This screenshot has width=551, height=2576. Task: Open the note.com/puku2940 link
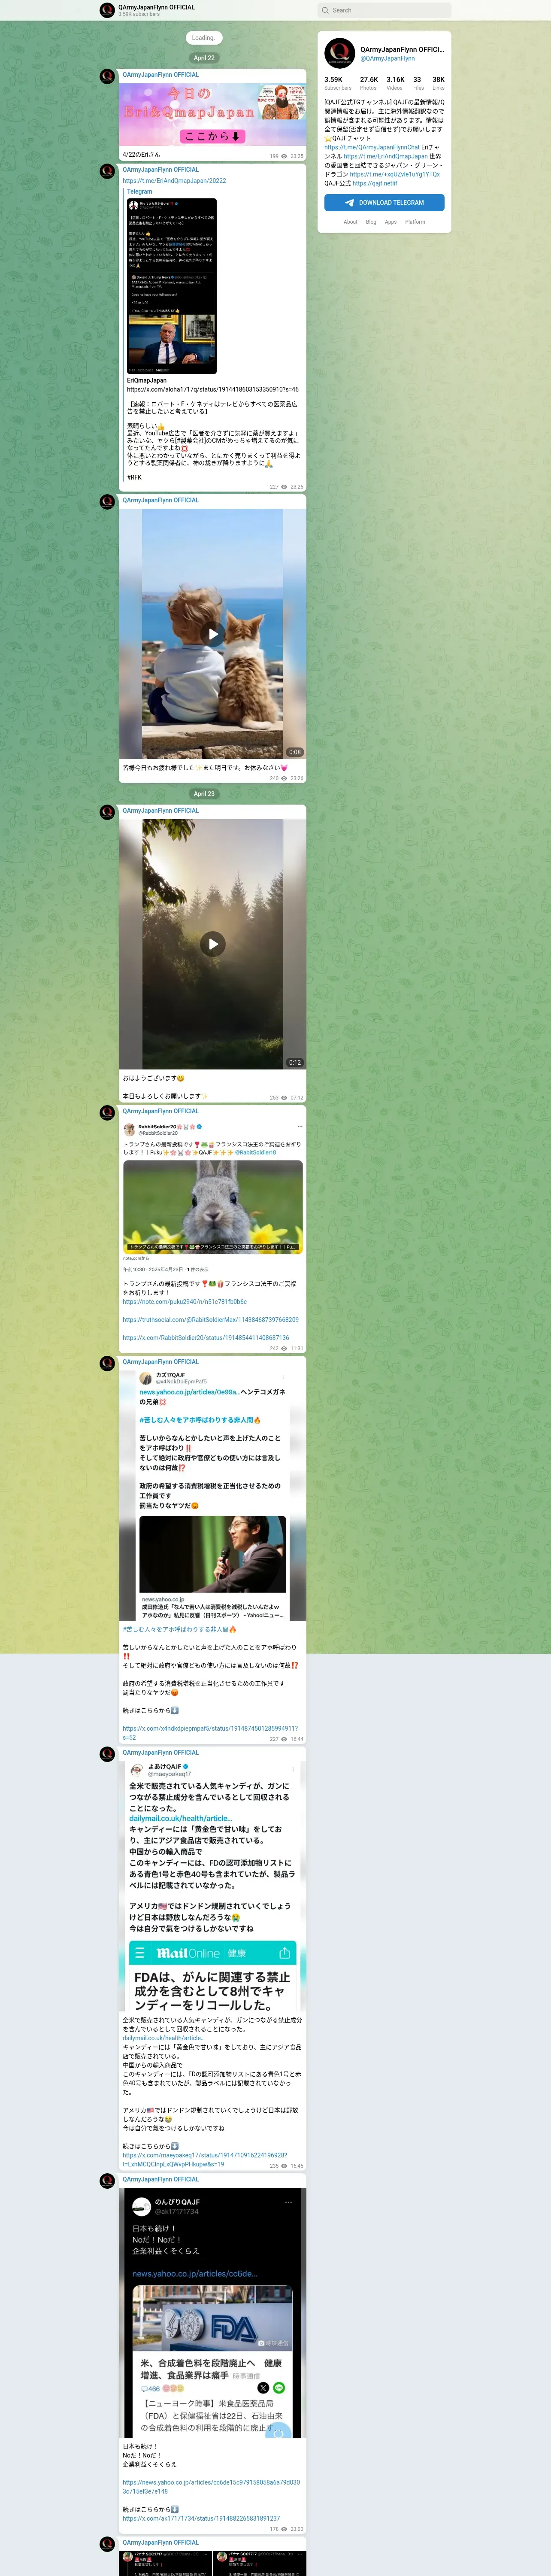pyautogui.click(x=185, y=1302)
